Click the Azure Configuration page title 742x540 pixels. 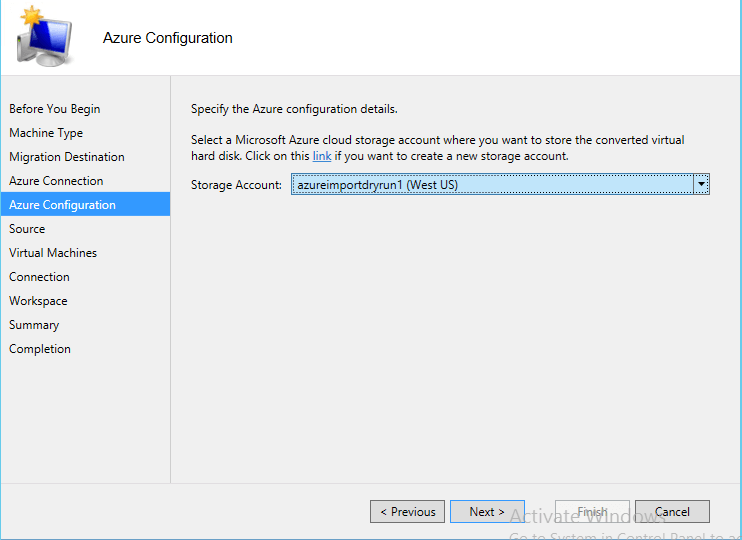(168, 38)
